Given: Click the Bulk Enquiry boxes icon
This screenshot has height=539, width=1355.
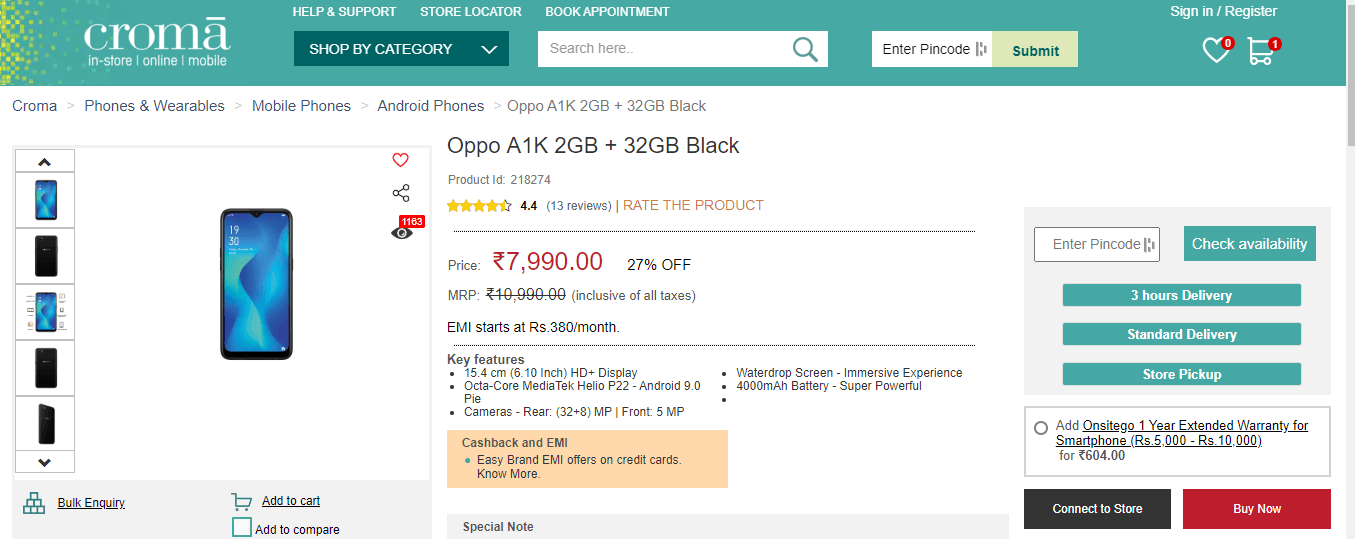Looking at the screenshot, I should point(35,503).
